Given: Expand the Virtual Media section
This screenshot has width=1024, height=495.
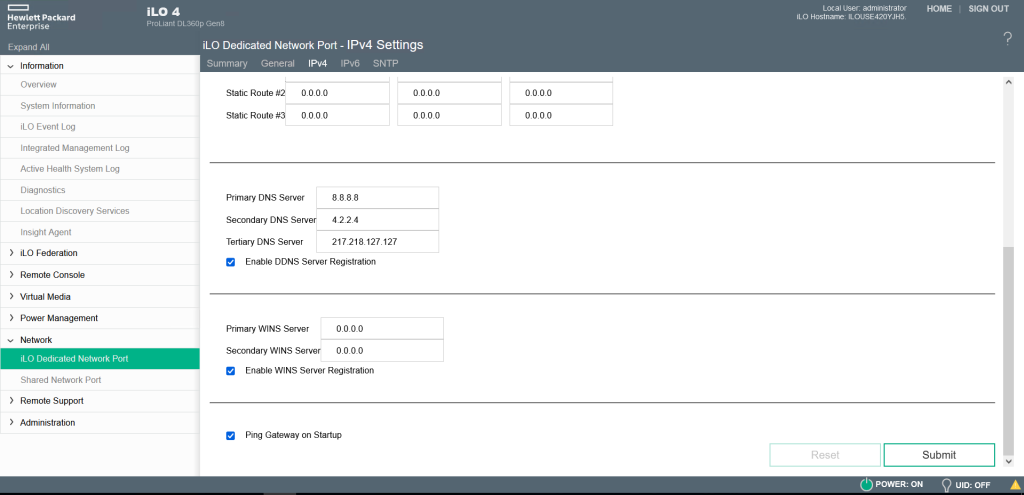Looking at the screenshot, I should point(10,296).
